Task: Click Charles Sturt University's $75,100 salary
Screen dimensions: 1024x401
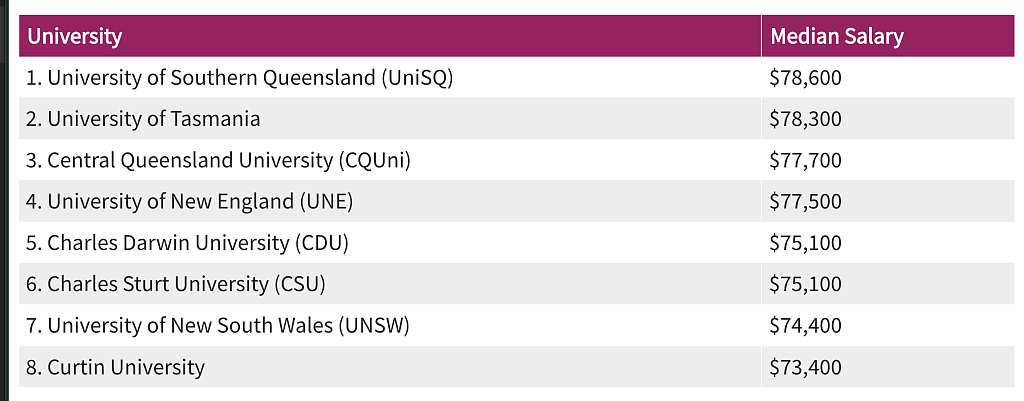Action: pos(805,284)
